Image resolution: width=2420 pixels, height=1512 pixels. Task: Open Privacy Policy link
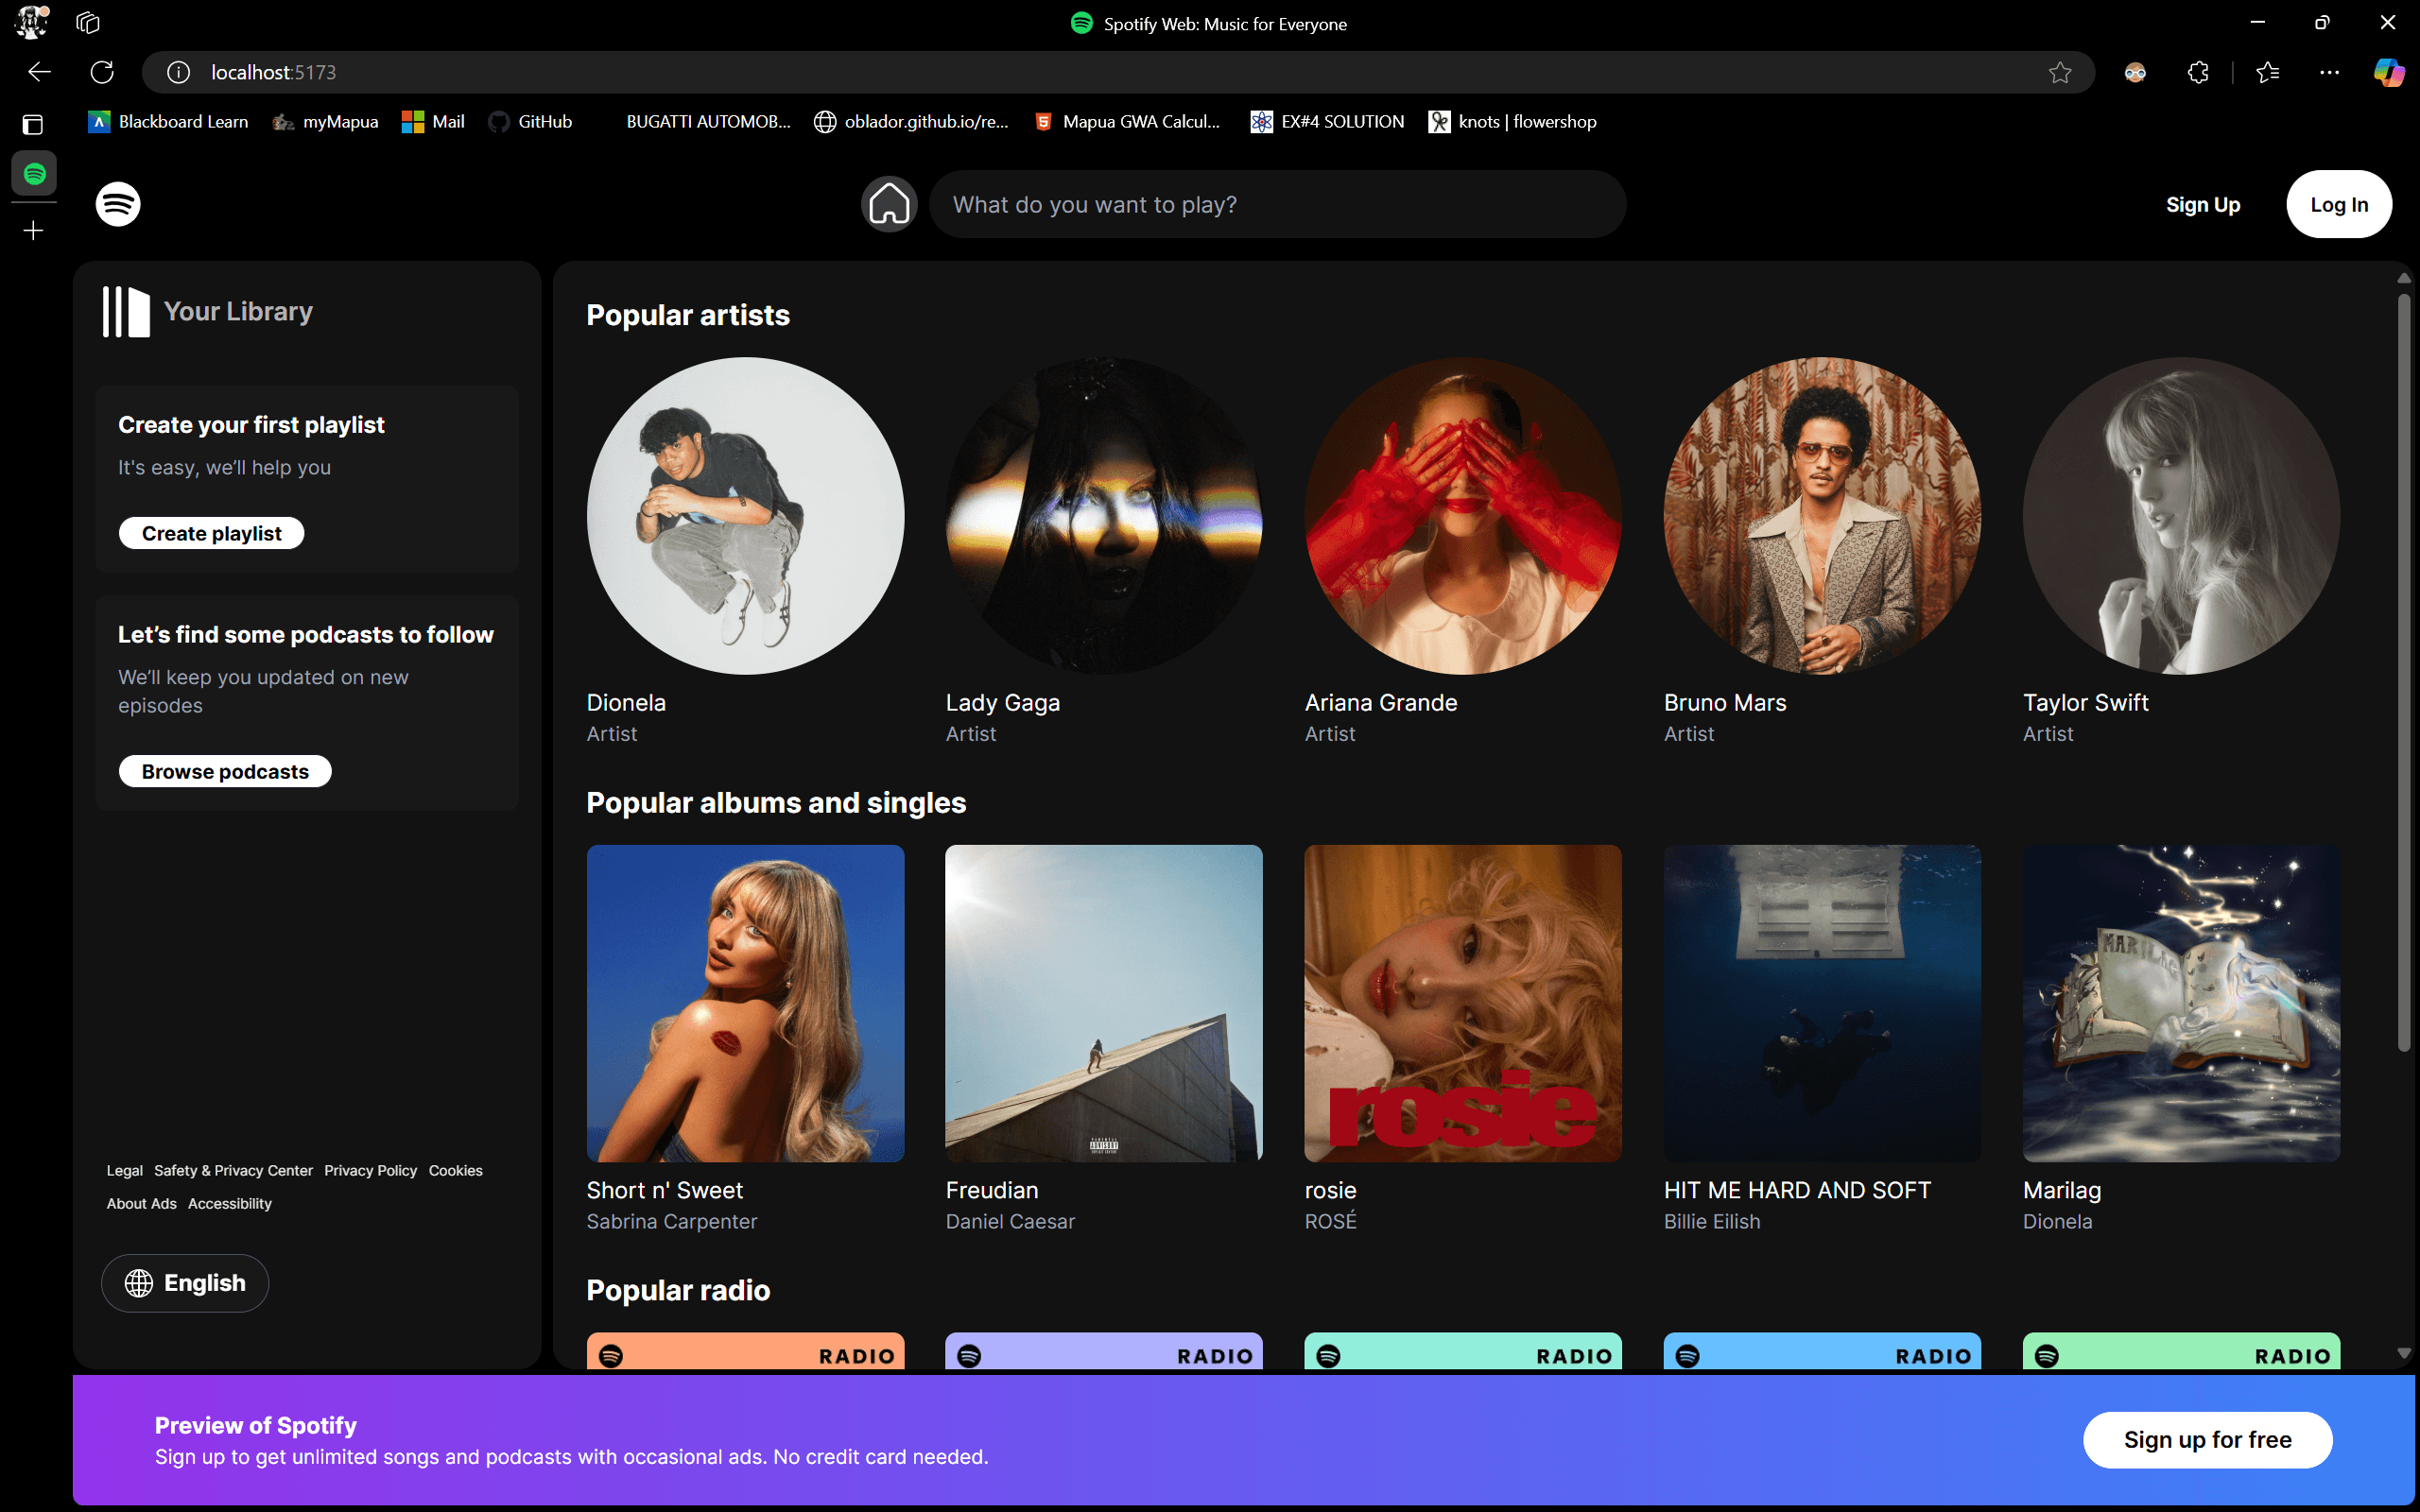[x=370, y=1170]
